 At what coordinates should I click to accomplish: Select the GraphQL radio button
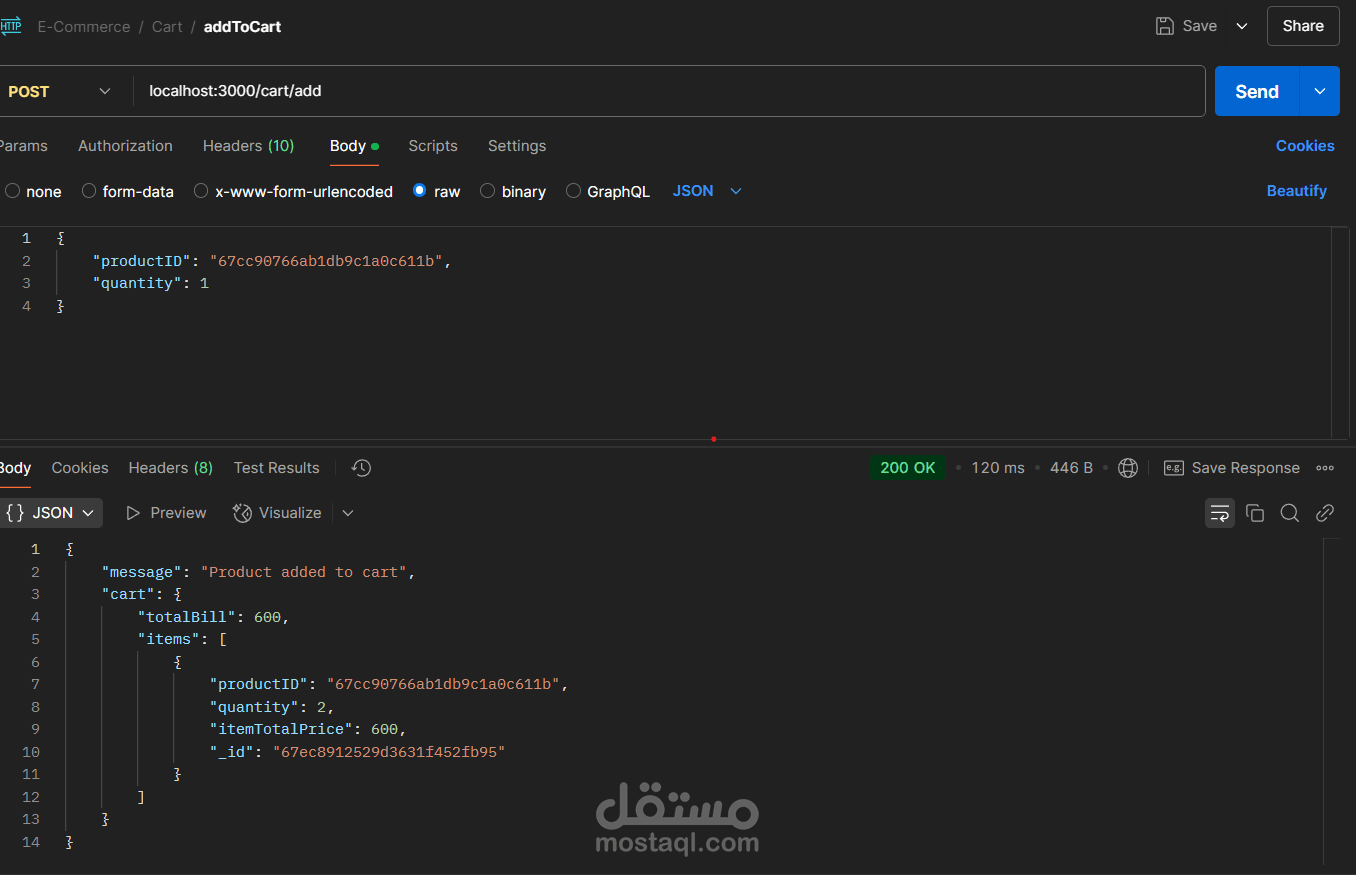tap(573, 191)
